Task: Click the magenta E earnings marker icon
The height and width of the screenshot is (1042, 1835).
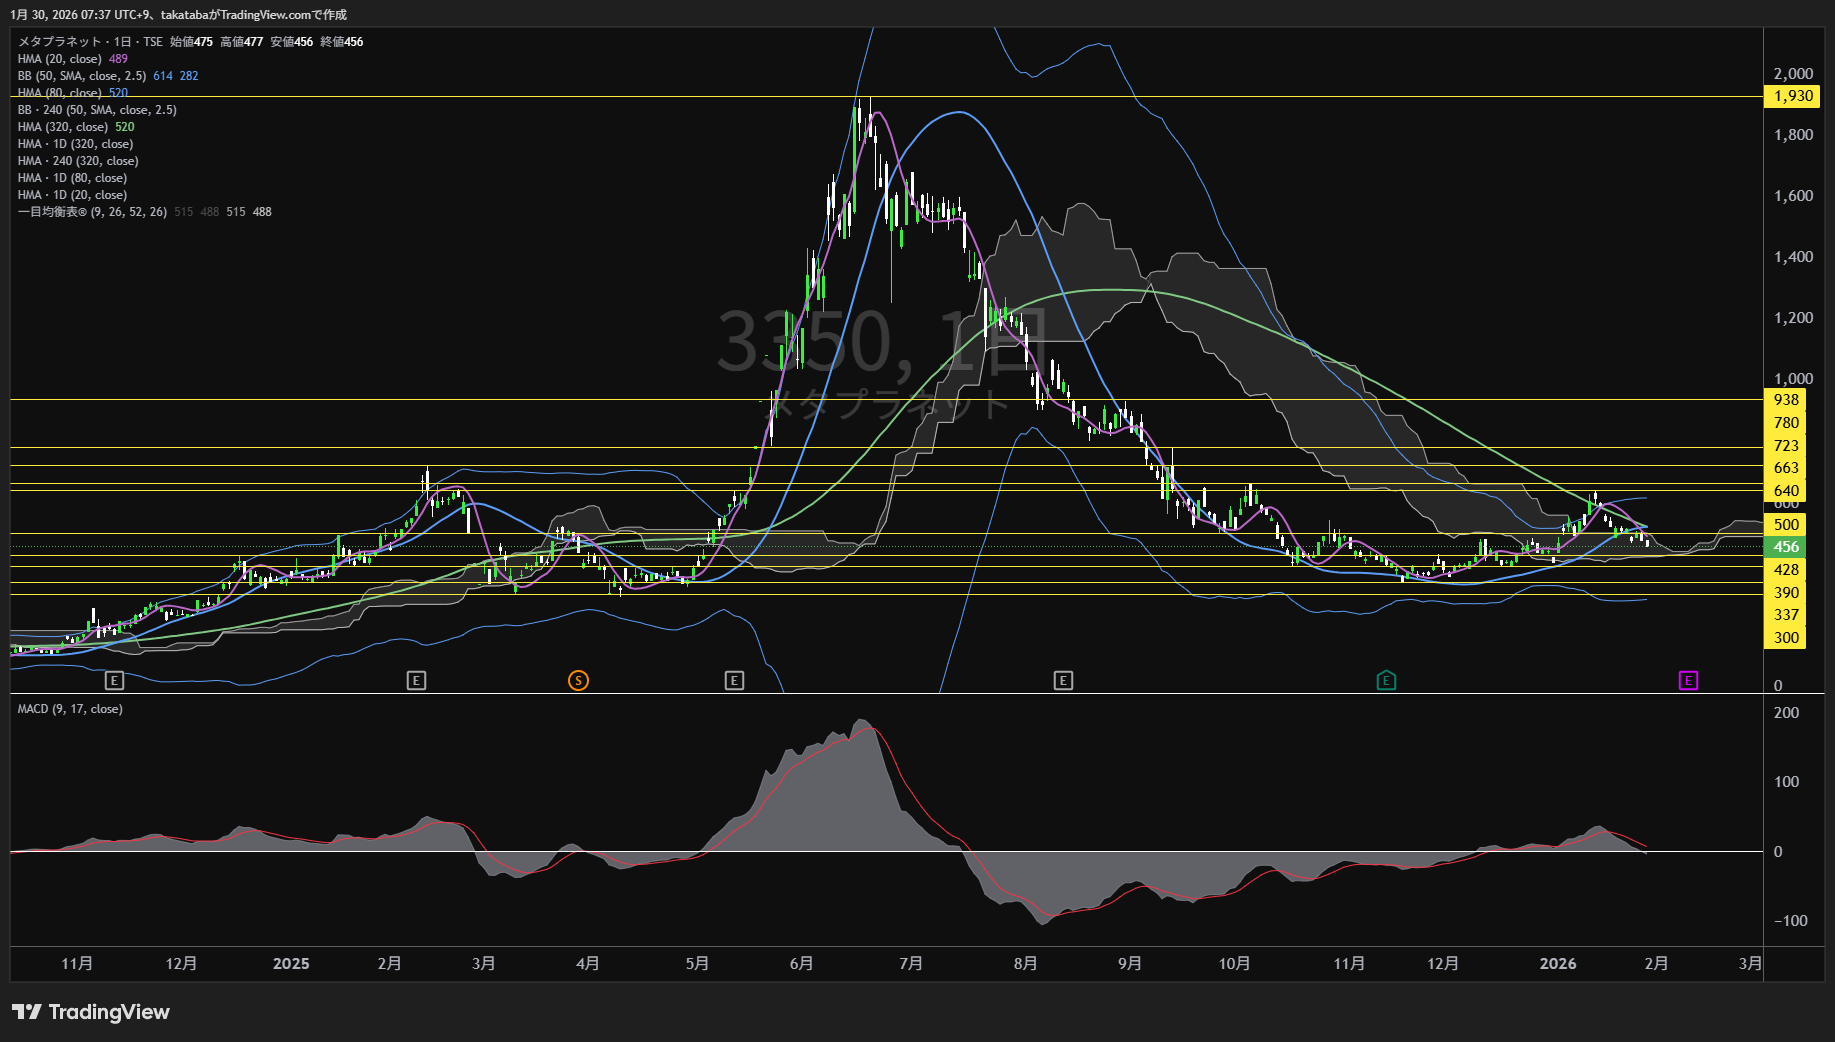Action: pos(1688,681)
